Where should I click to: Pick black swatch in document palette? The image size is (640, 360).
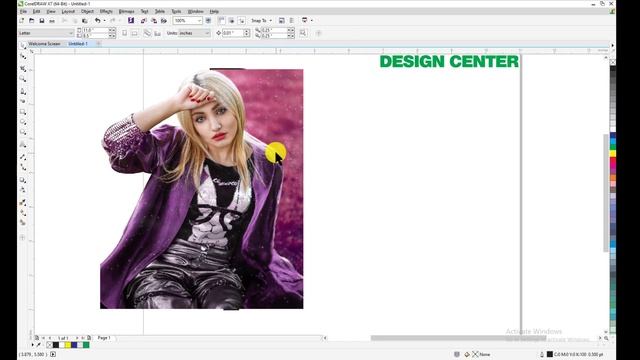click(x=56, y=345)
